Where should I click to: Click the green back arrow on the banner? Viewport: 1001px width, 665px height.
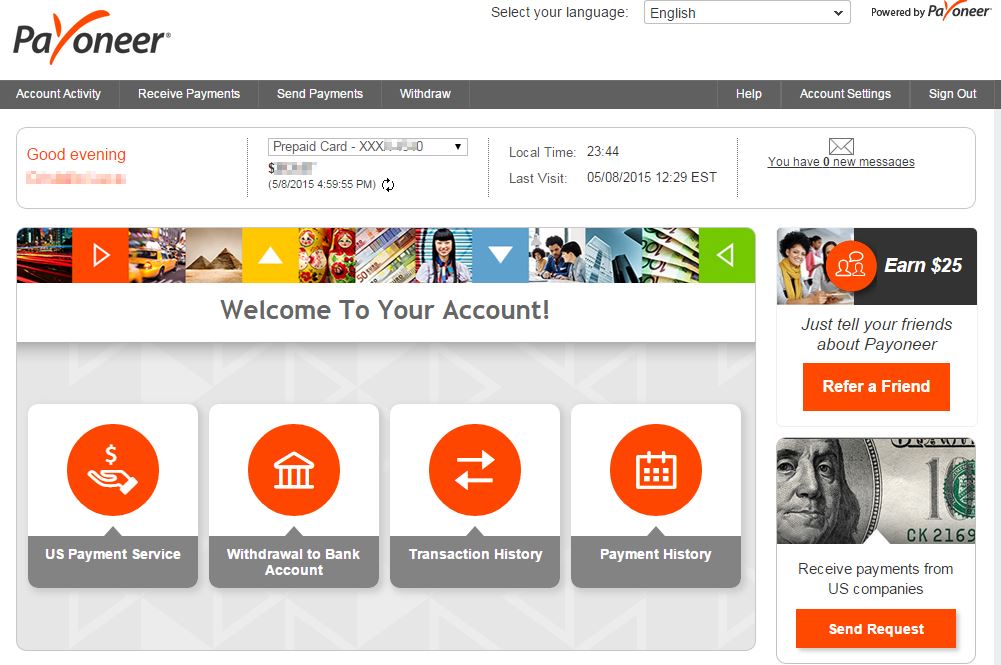click(727, 255)
